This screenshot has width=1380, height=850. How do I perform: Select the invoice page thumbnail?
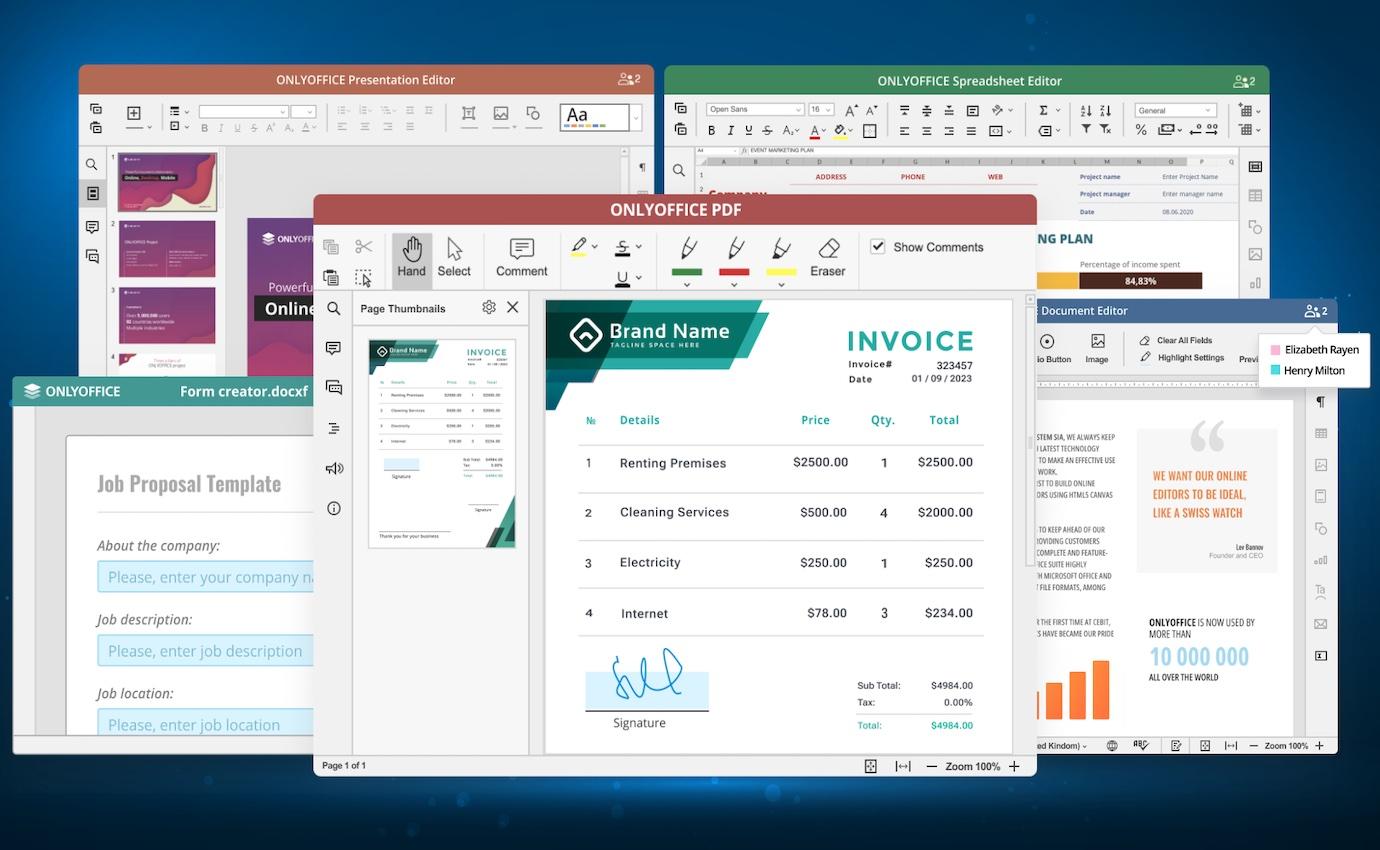(x=442, y=443)
